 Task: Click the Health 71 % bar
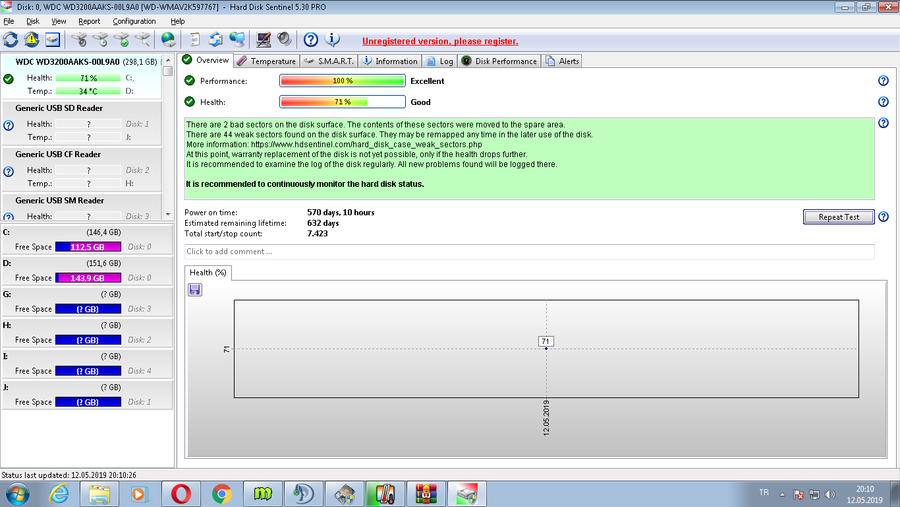click(x=342, y=102)
